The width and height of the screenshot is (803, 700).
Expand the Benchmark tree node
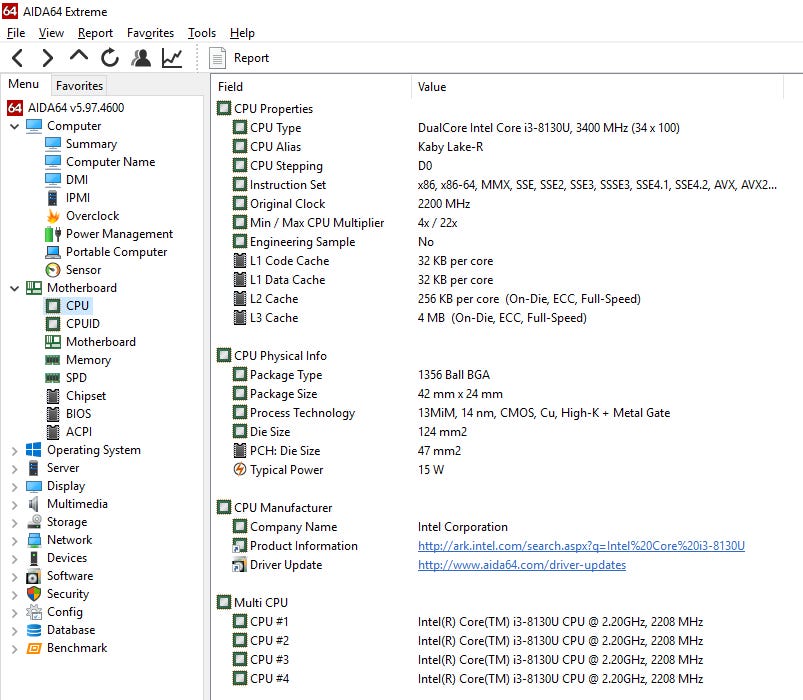[15, 648]
